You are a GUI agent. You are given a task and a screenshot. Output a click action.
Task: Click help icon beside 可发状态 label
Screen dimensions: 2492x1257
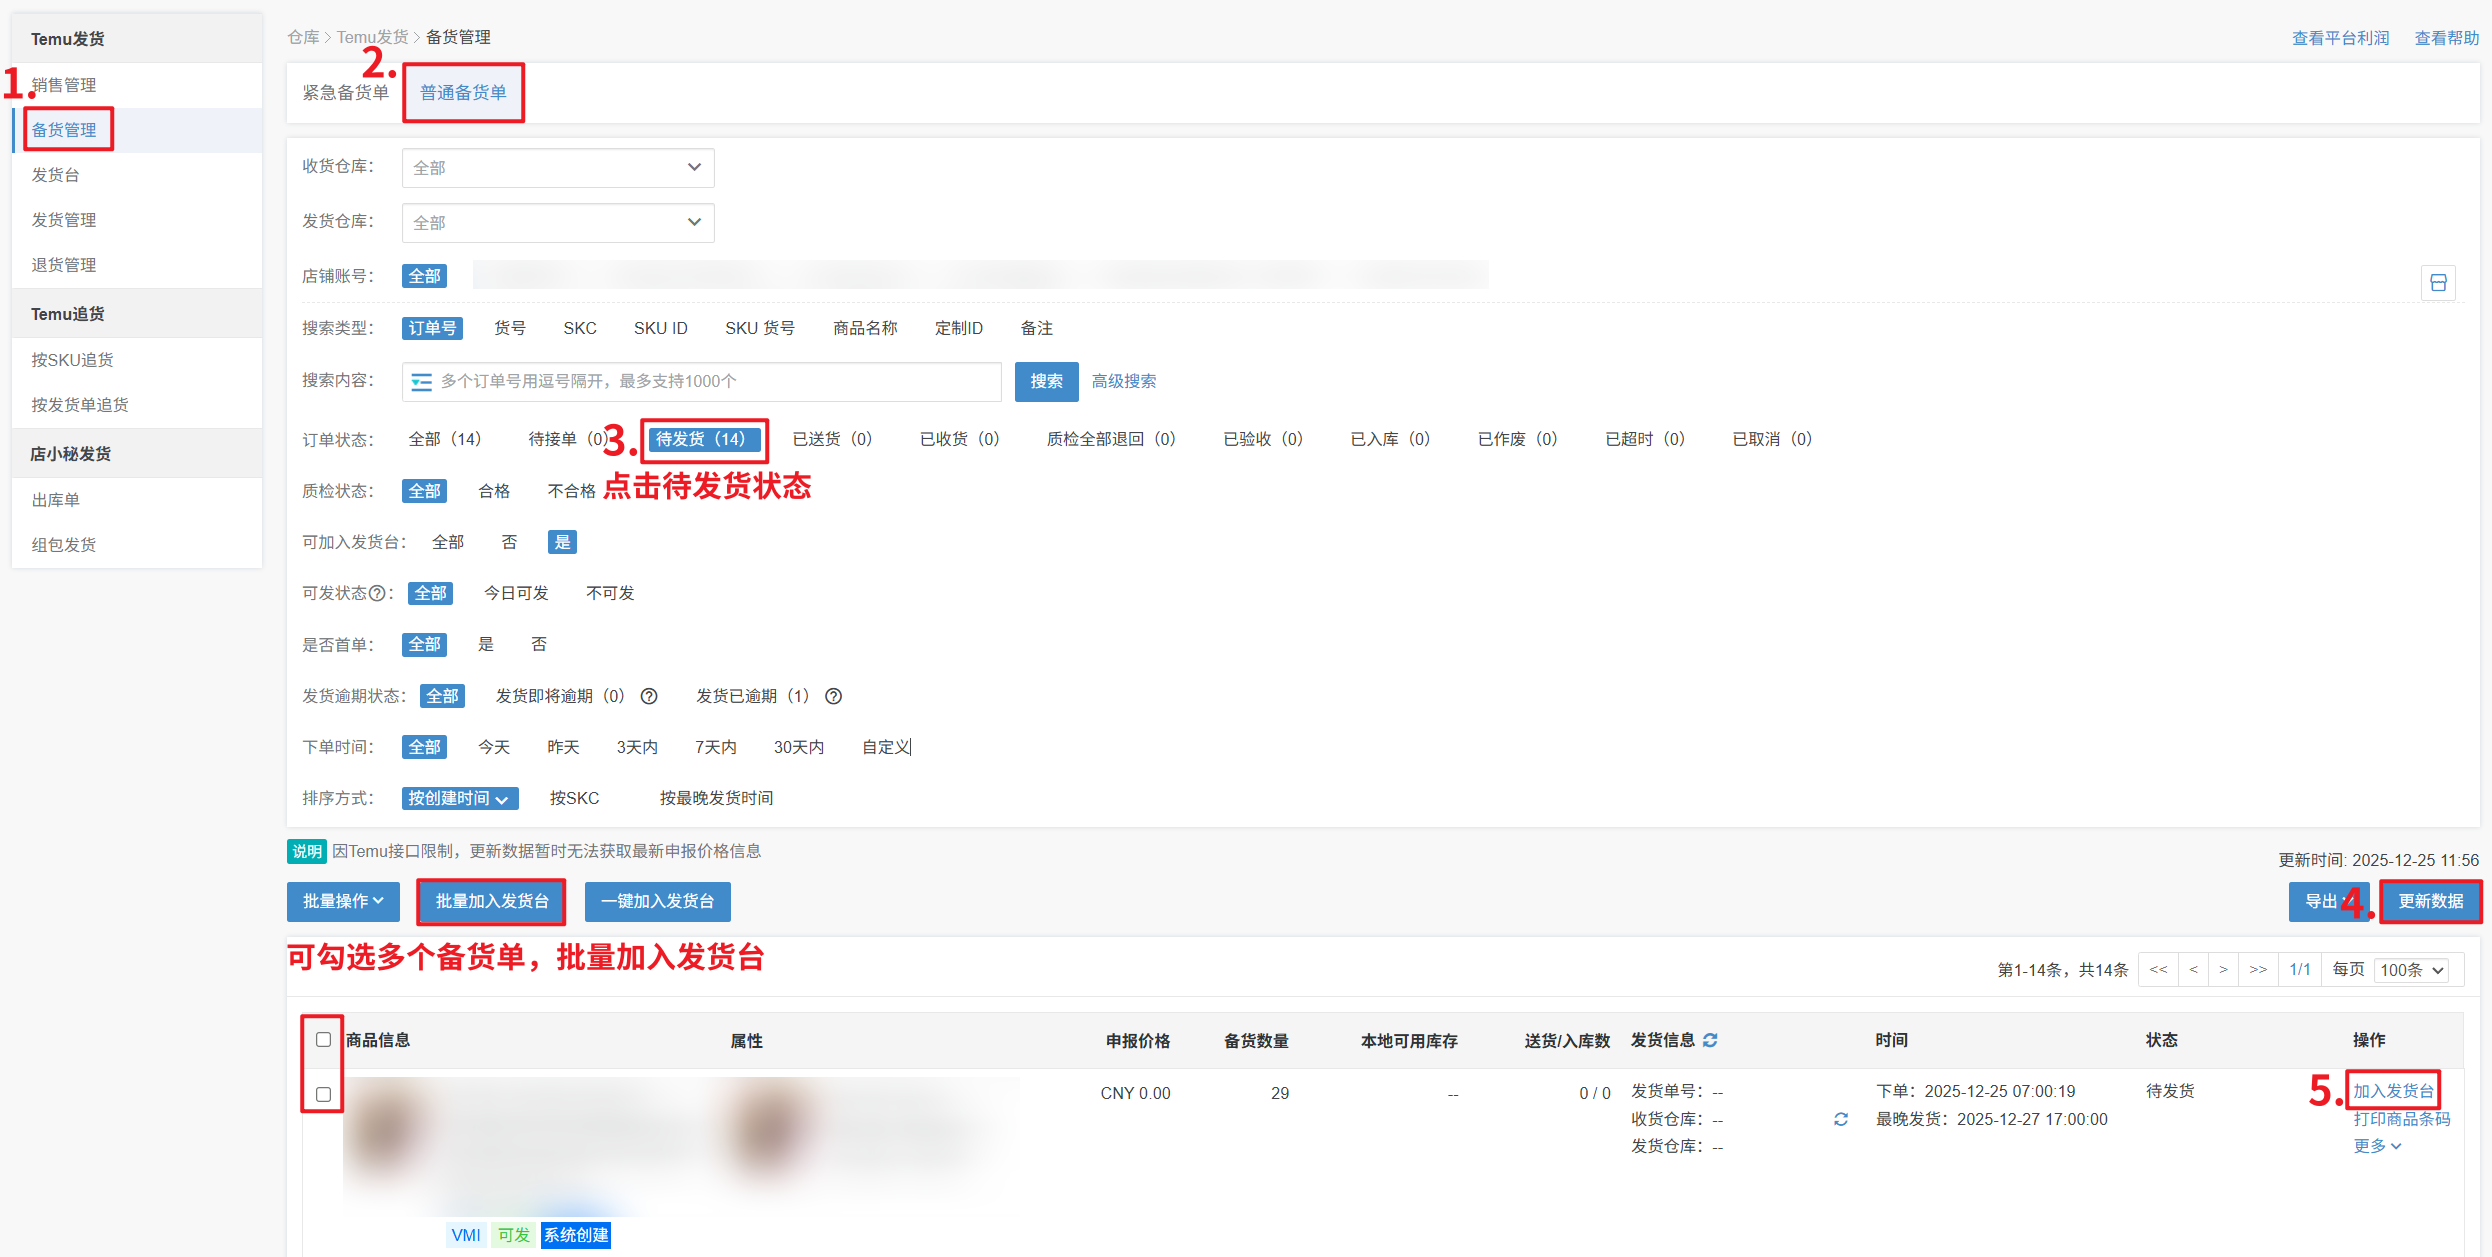tap(377, 593)
